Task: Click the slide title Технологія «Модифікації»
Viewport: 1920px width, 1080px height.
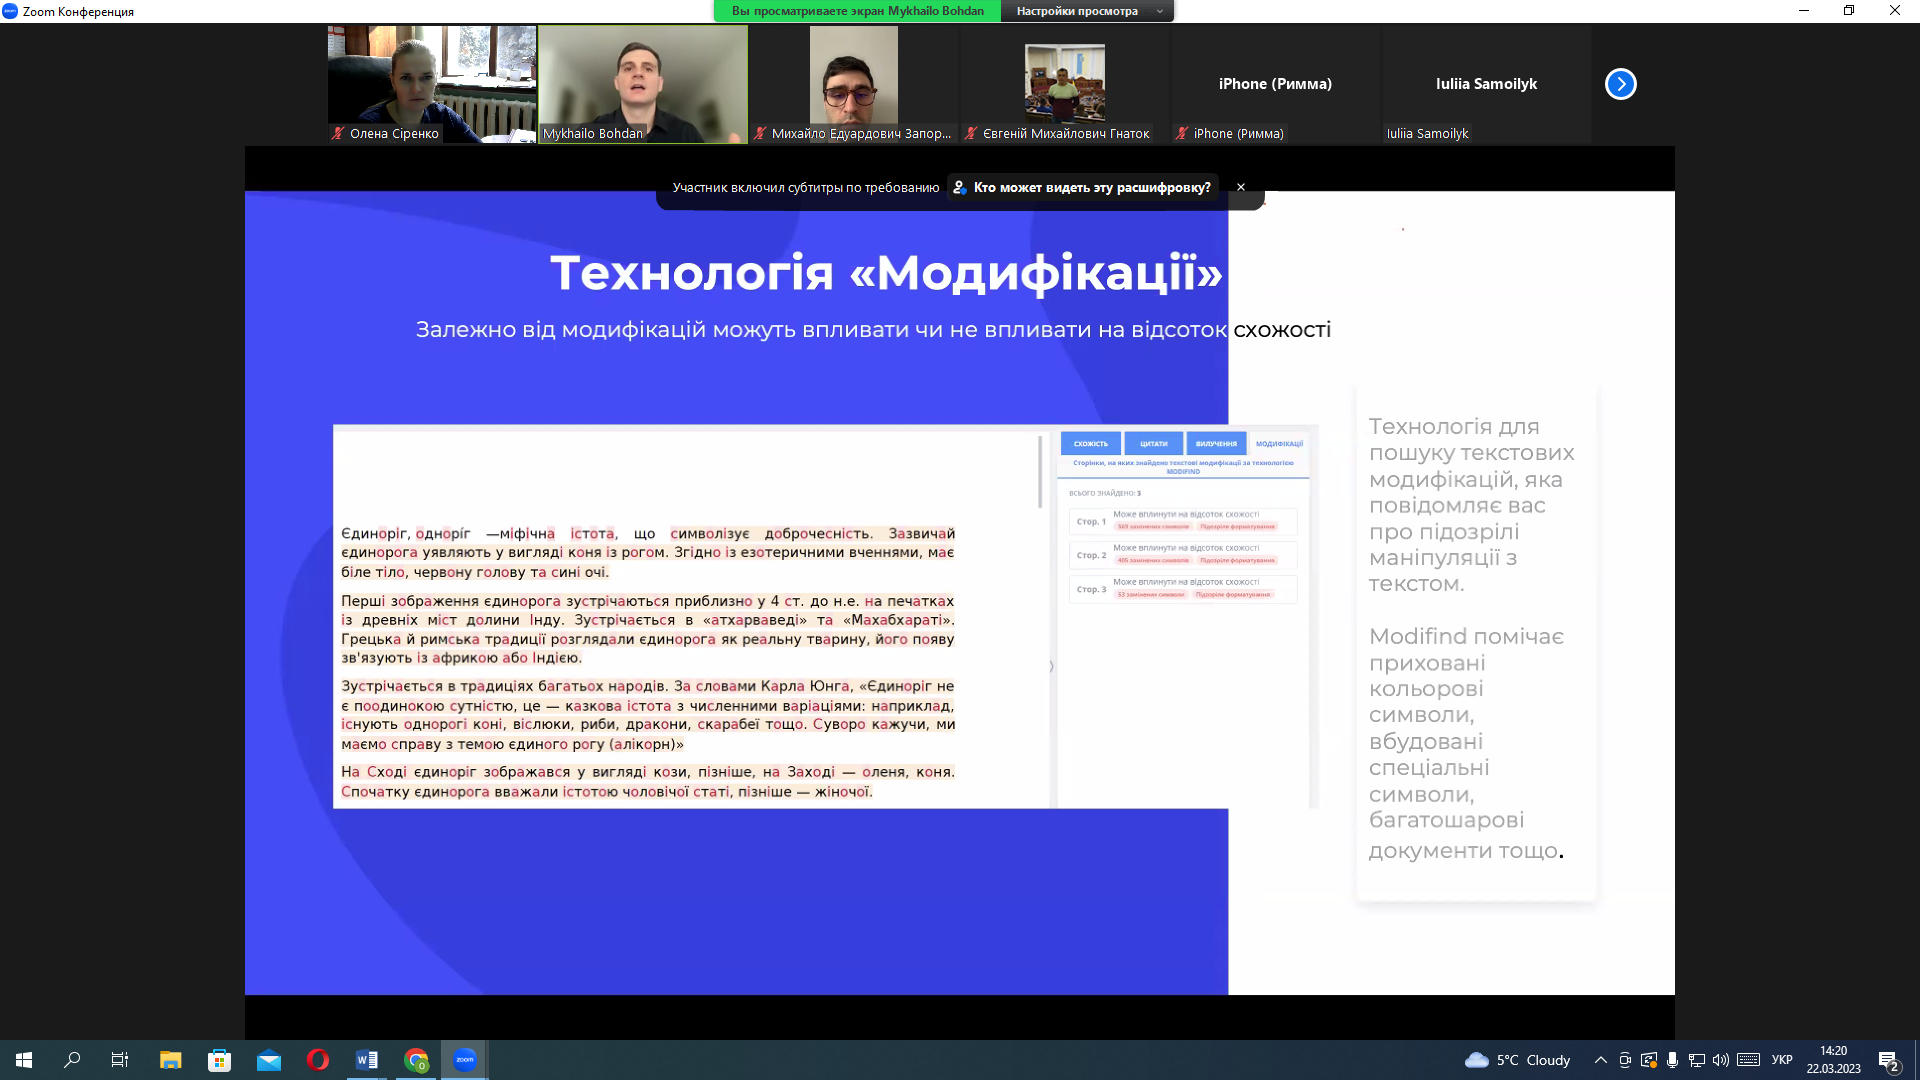Action: (886, 272)
